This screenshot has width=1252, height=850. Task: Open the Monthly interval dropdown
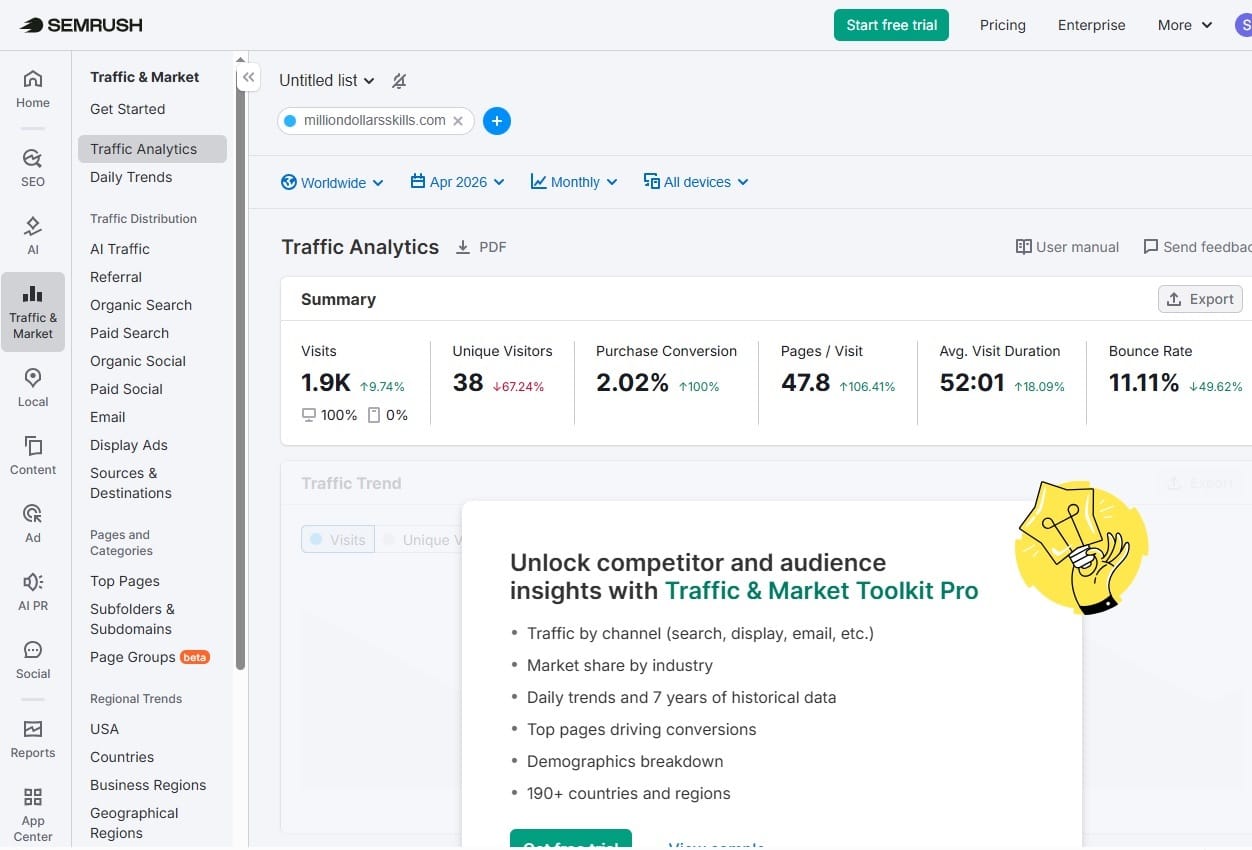pyautogui.click(x=574, y=182)
